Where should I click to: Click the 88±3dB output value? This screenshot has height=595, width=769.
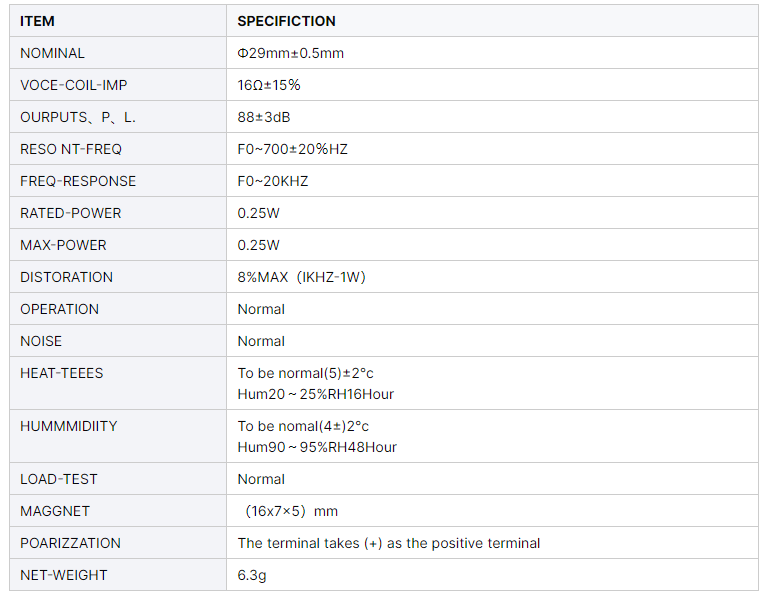(x=264, y=117)
